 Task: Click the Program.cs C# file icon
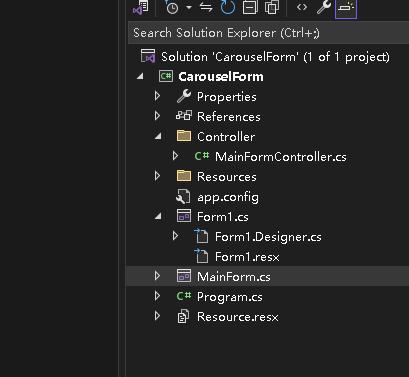[184, 296]
